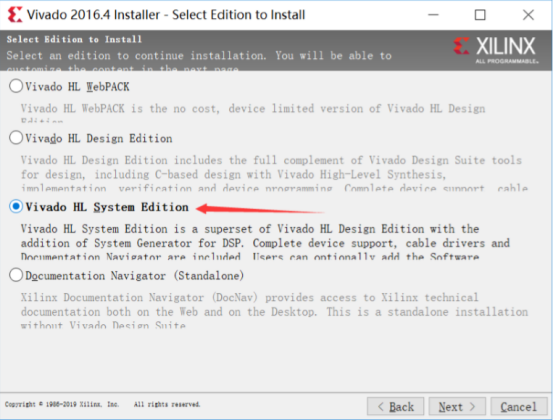Click the Design Edition description paragraph
The height and width of the screenshot is (420, 554).
tap(274, 174)
